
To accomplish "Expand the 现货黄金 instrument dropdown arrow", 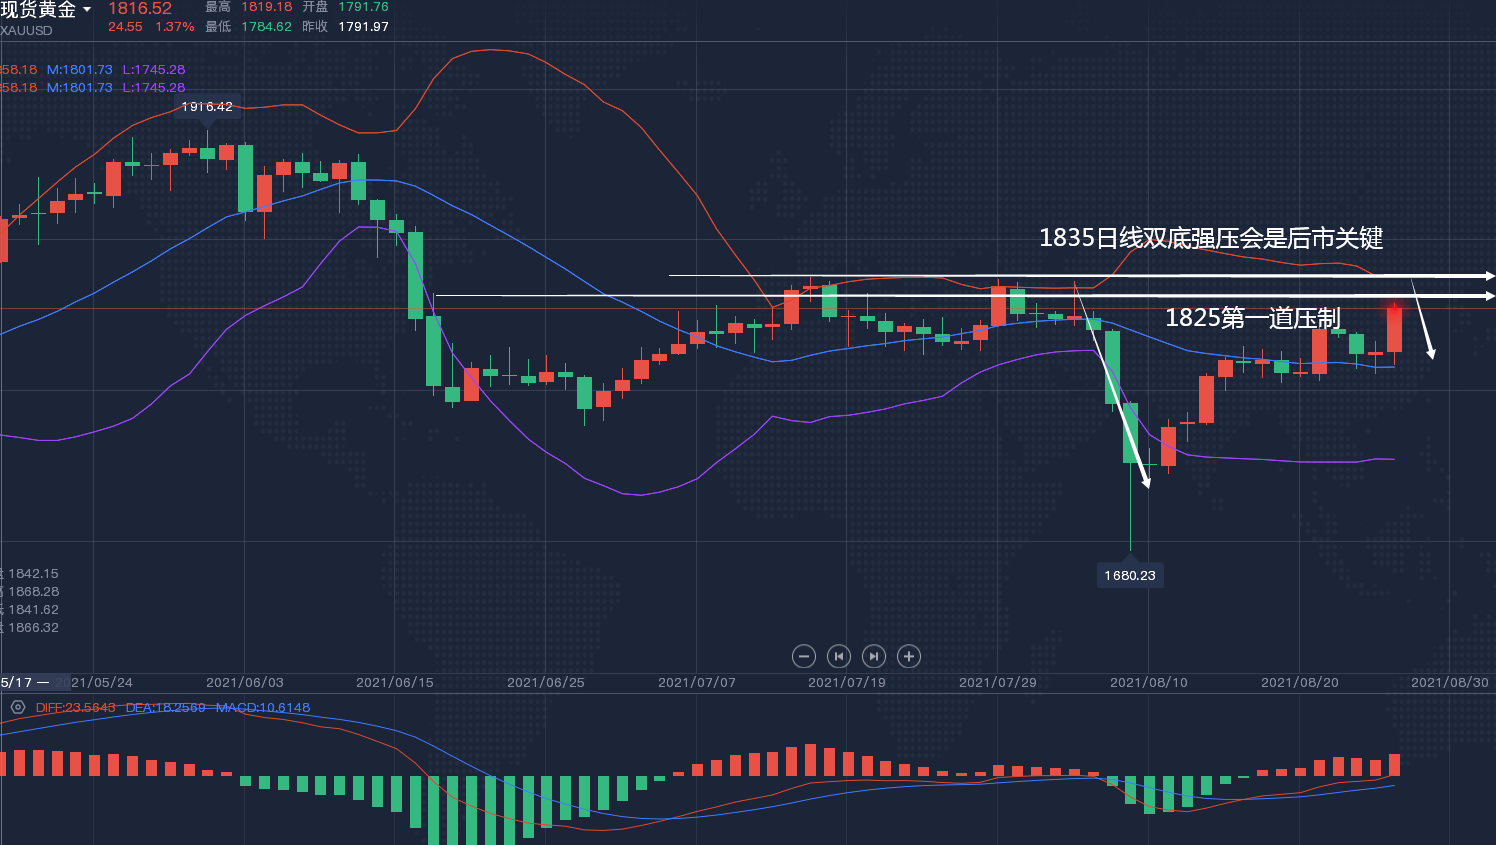I will click(x=87, y=10).
